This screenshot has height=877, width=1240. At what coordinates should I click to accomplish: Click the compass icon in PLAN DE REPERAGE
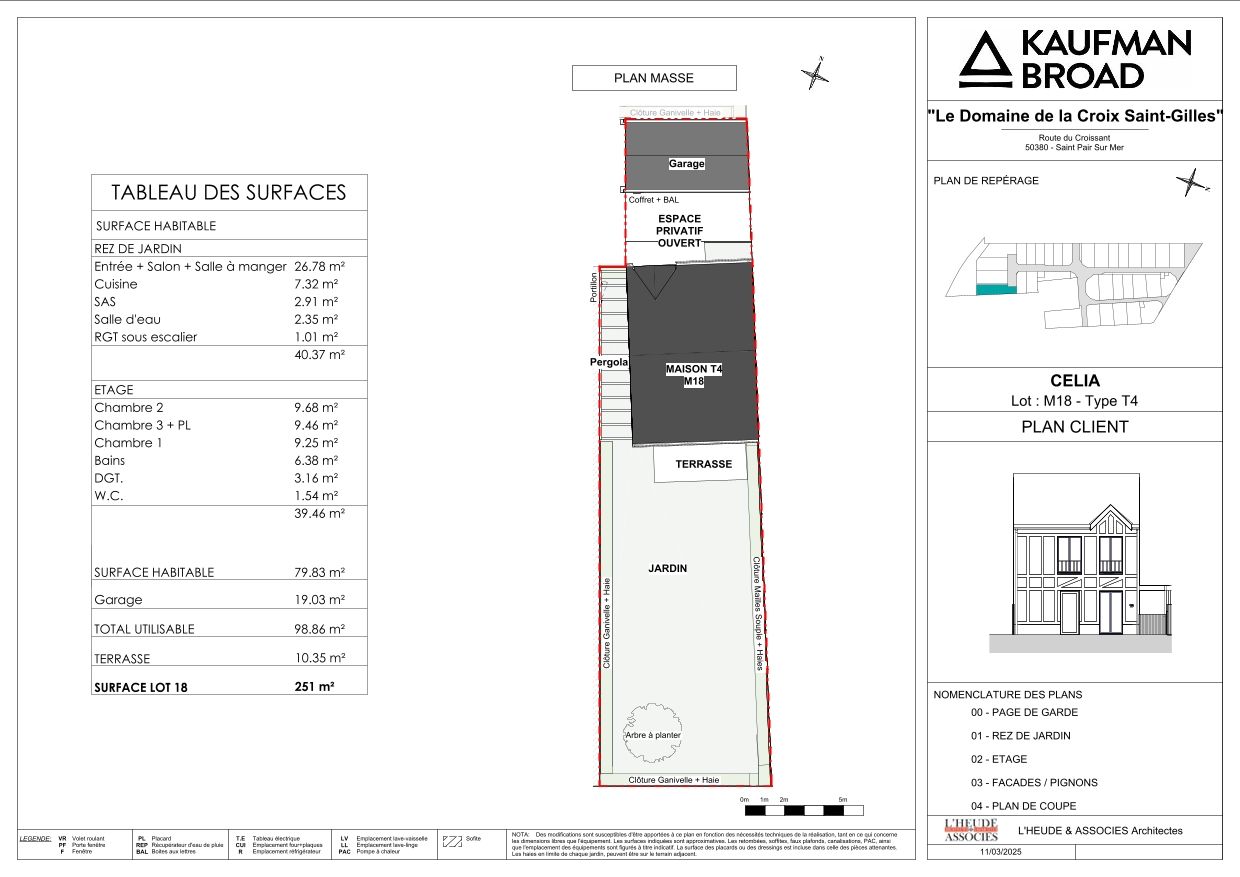point(1190,183)
